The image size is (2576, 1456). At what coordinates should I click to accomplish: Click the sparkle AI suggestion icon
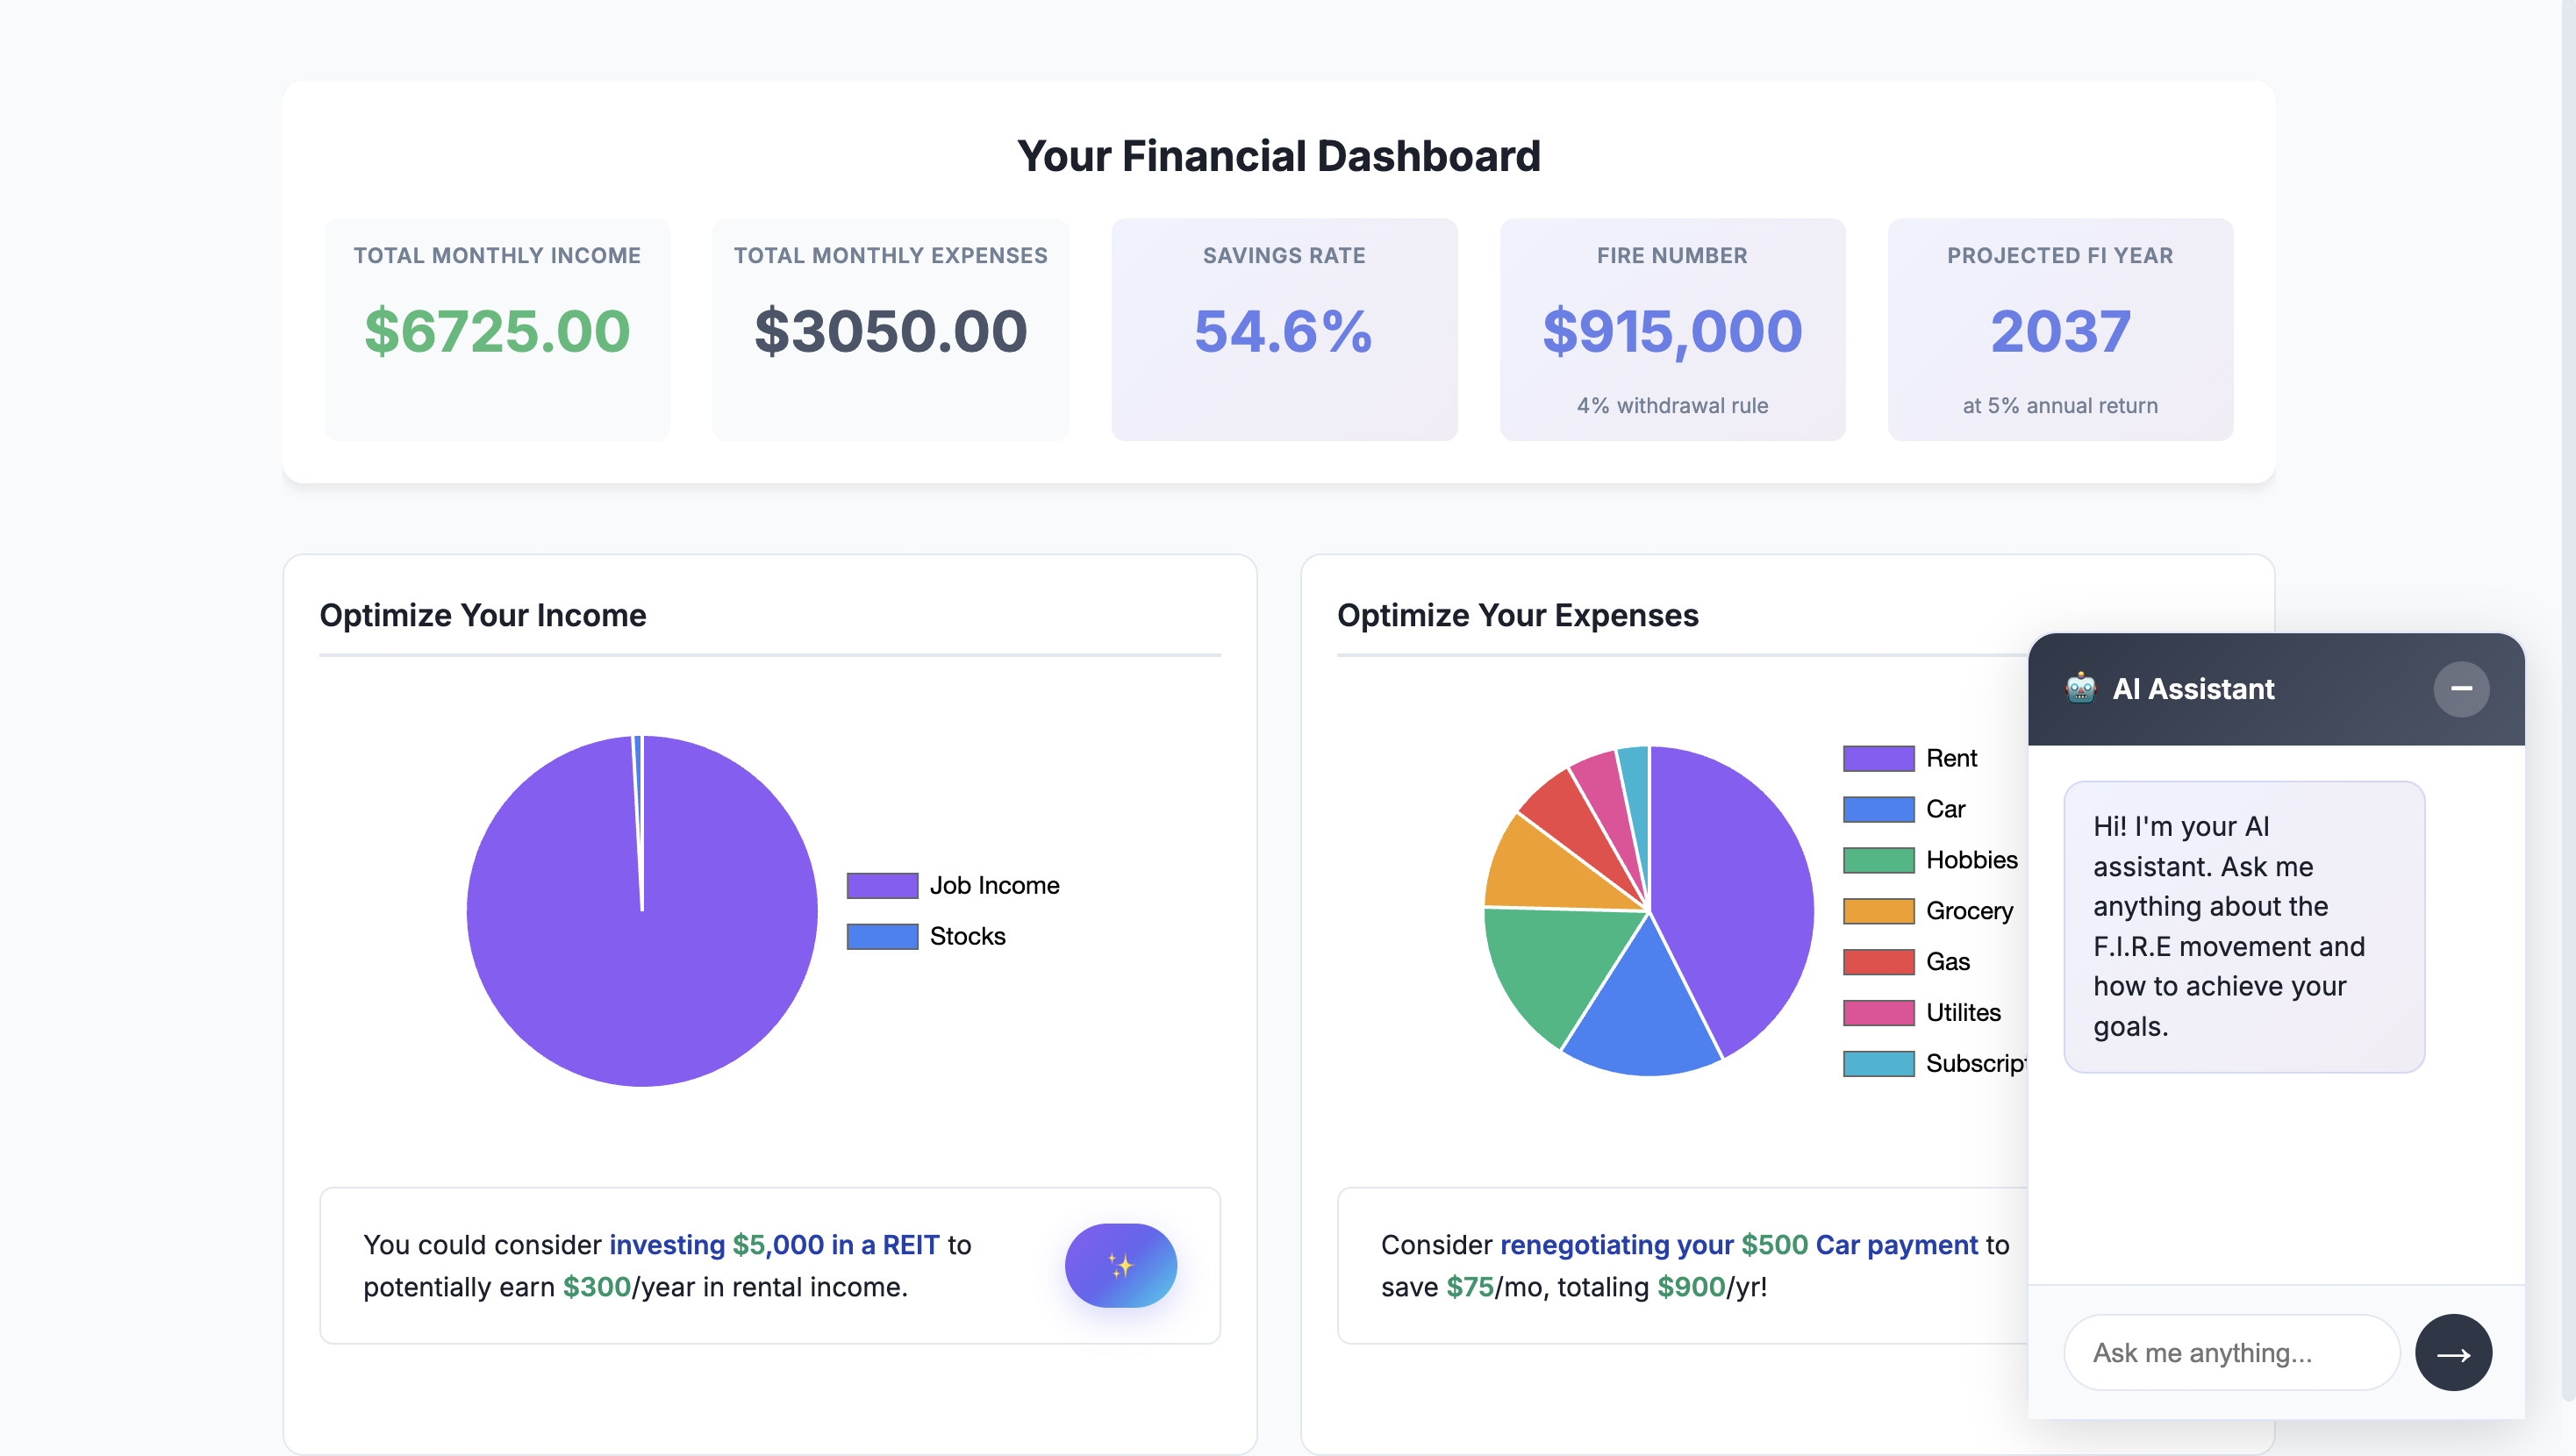pos(1121,1265)
